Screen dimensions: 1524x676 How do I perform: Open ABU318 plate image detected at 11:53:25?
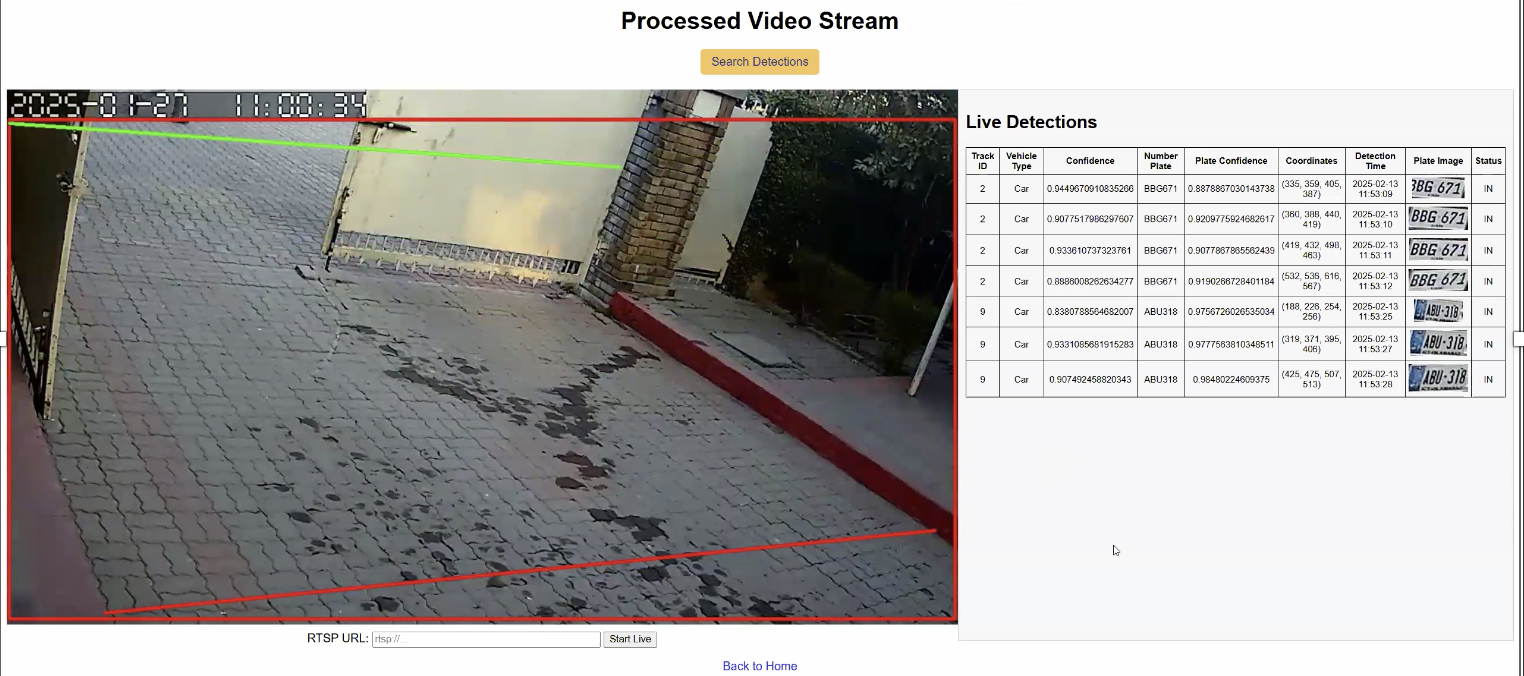click(x=1437, y=311)
